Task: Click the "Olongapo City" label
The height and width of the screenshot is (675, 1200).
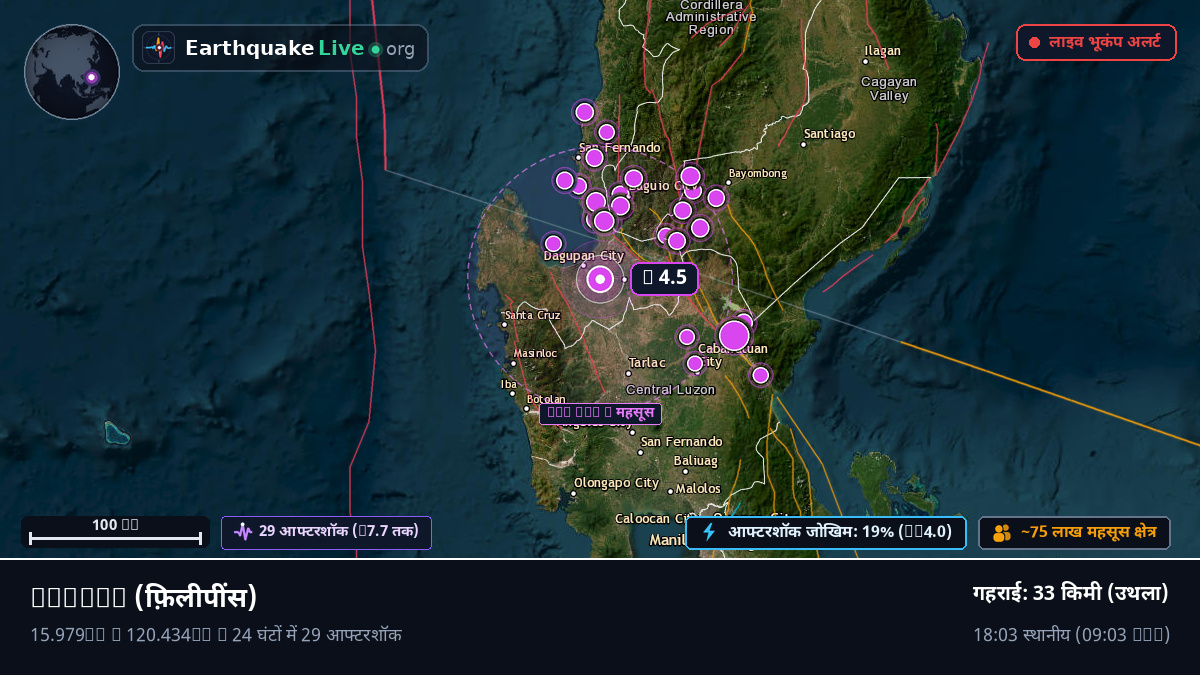Action: point(616,483)
